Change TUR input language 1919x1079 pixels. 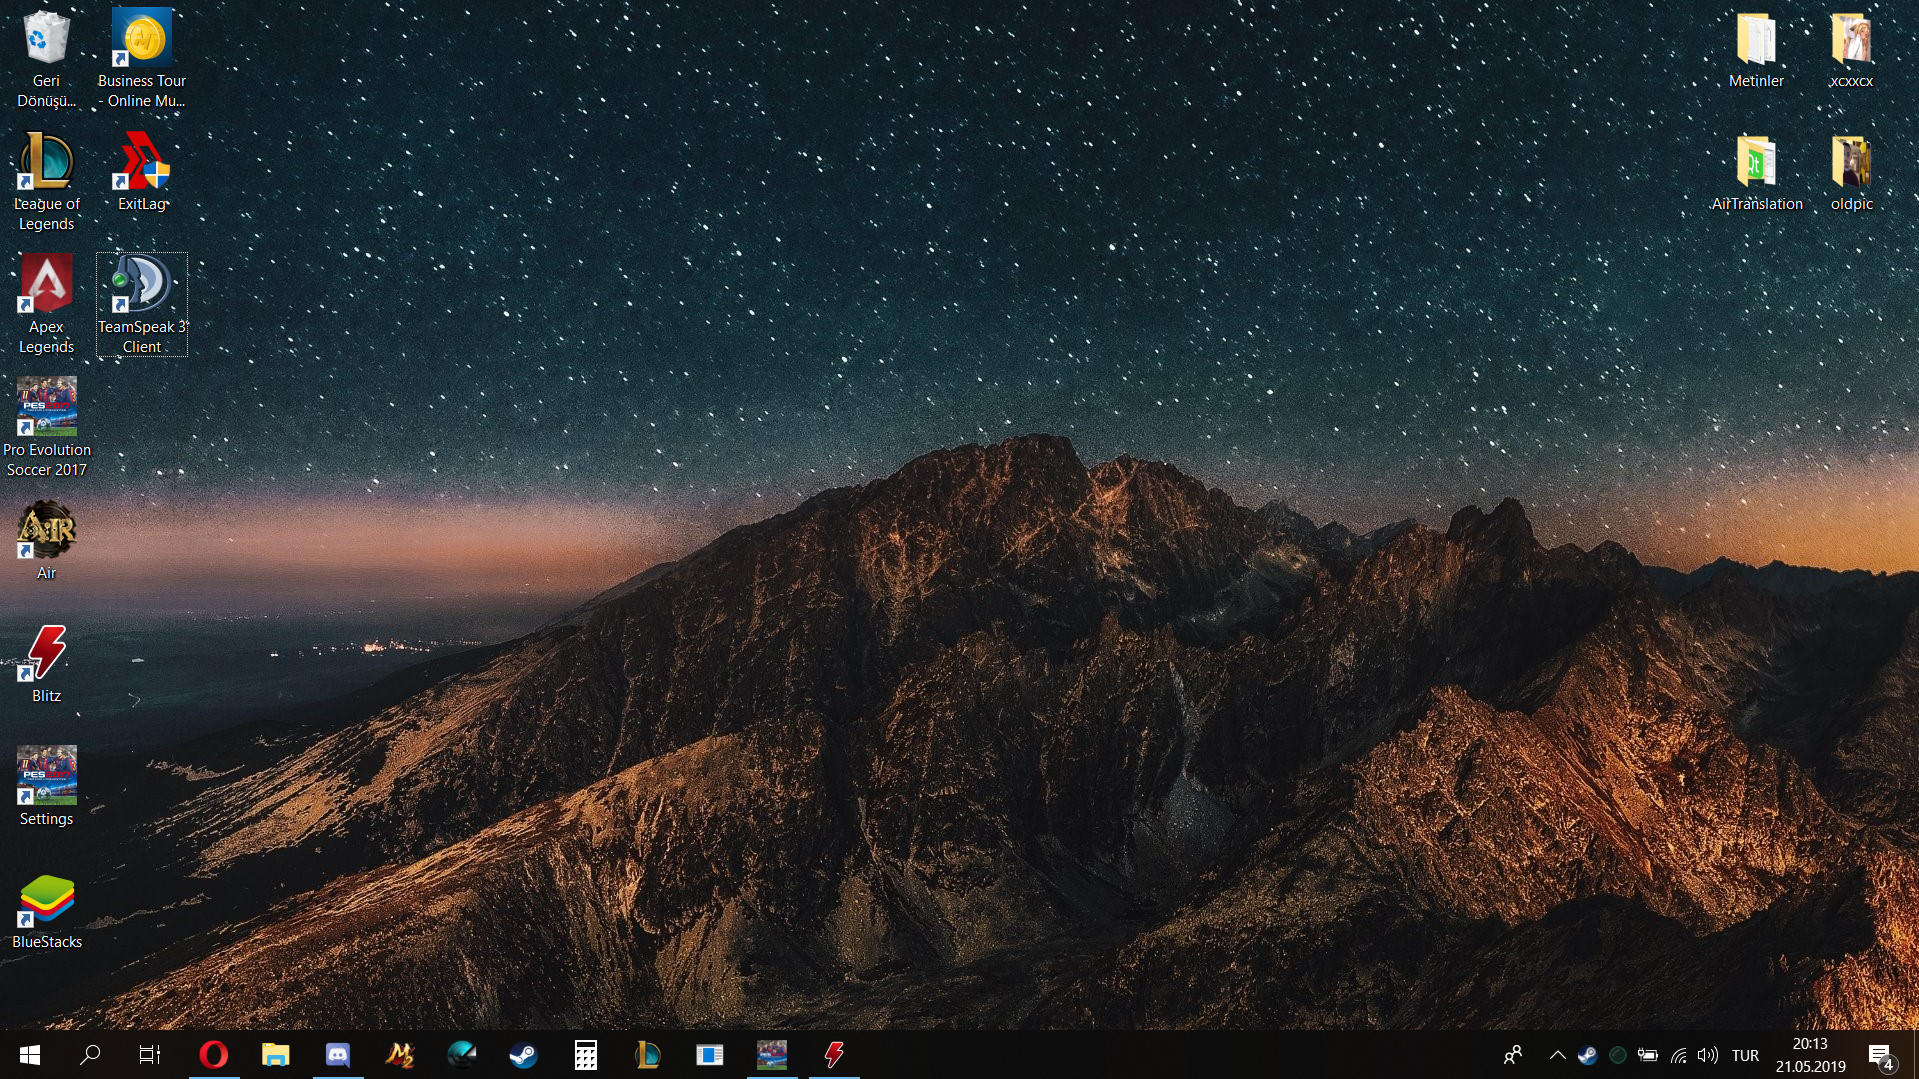[x=1745, y=1055]
